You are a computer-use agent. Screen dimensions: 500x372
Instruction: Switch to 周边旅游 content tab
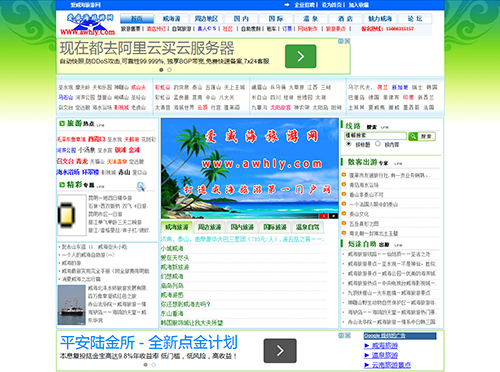[x=209, y=227]
